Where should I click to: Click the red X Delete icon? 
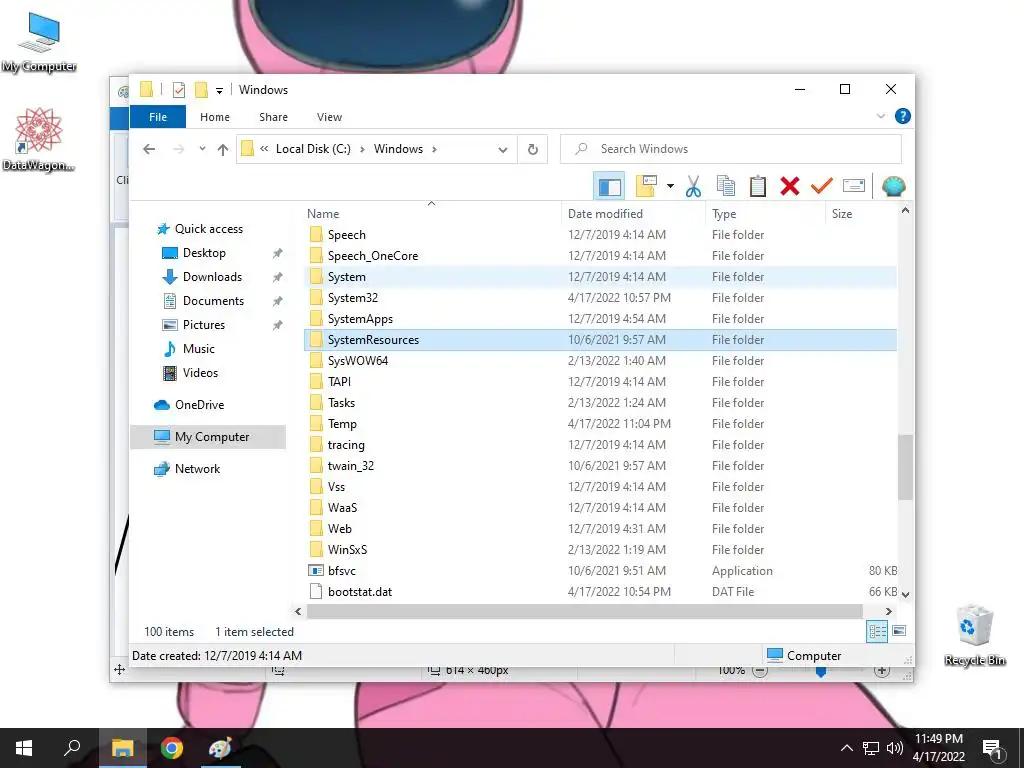click(x=790, y=187)
